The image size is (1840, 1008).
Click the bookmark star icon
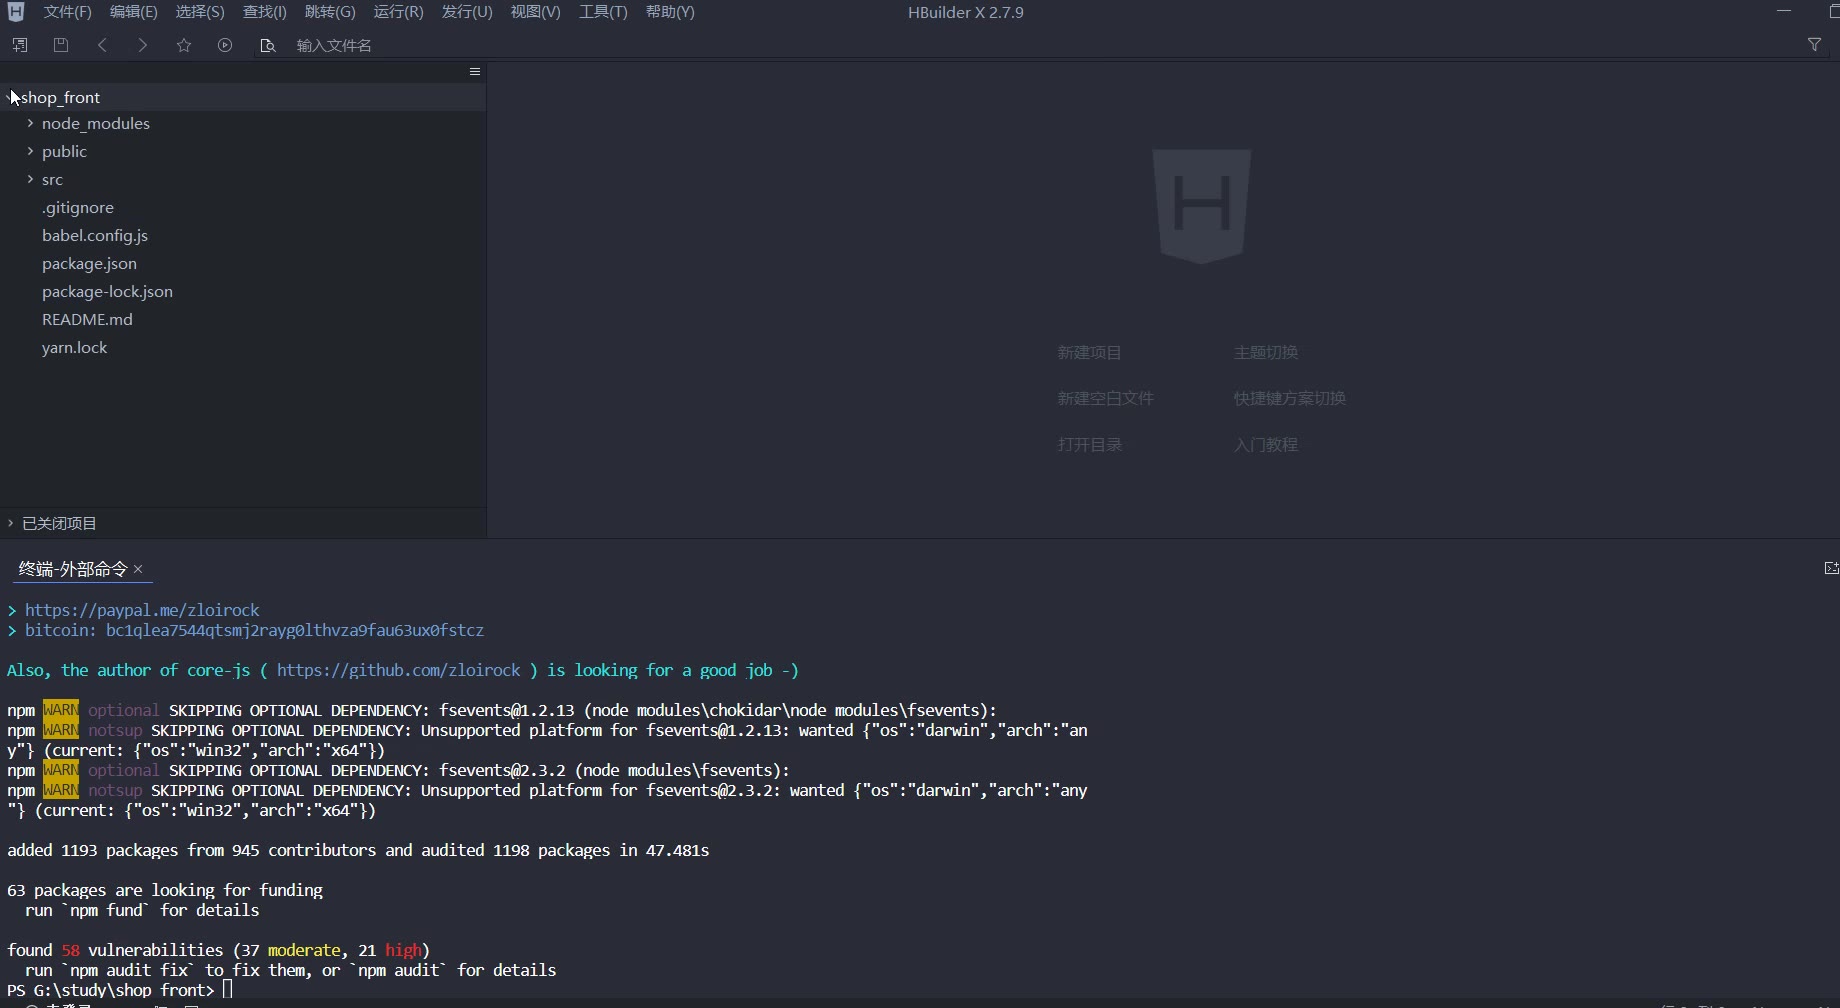(x=184, y=45)
